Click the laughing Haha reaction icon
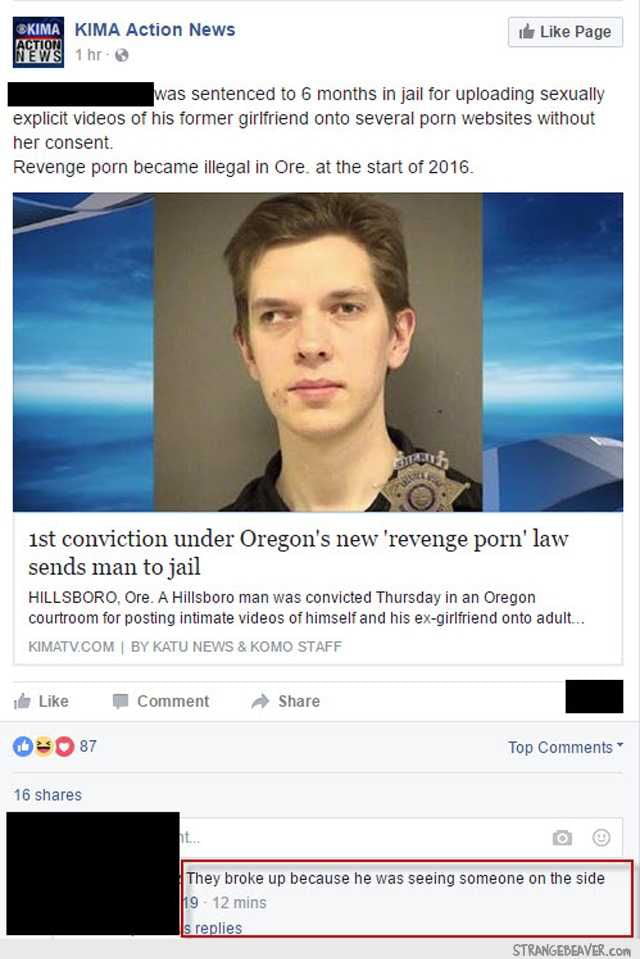This screenshot has width=640, height=959. point(43,746)
